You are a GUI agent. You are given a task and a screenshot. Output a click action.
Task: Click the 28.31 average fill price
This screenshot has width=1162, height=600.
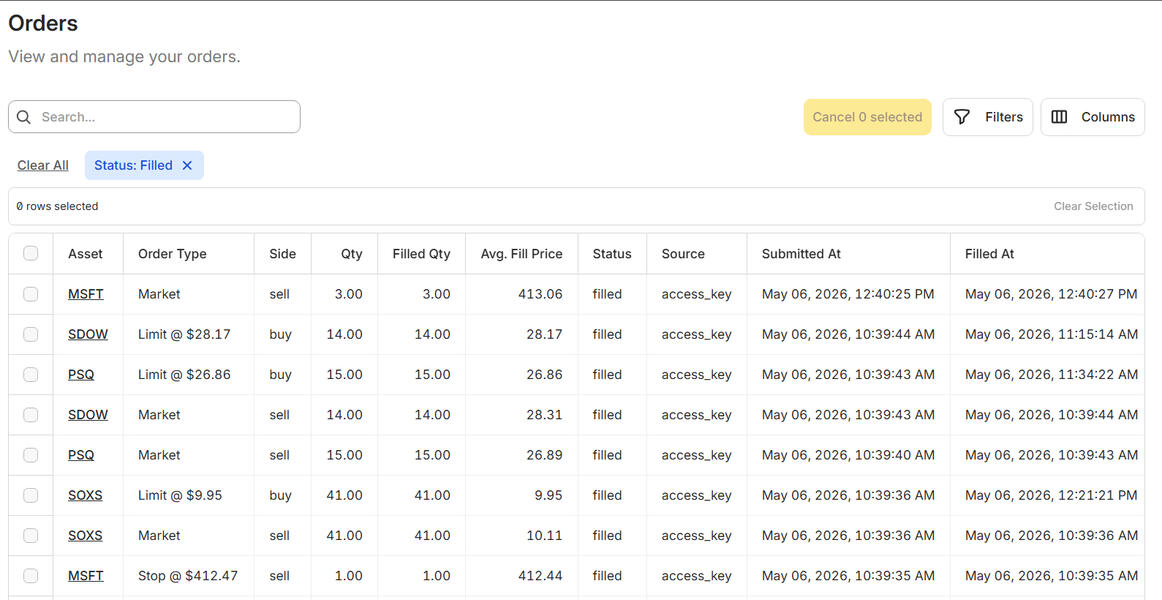pos(544,415)
